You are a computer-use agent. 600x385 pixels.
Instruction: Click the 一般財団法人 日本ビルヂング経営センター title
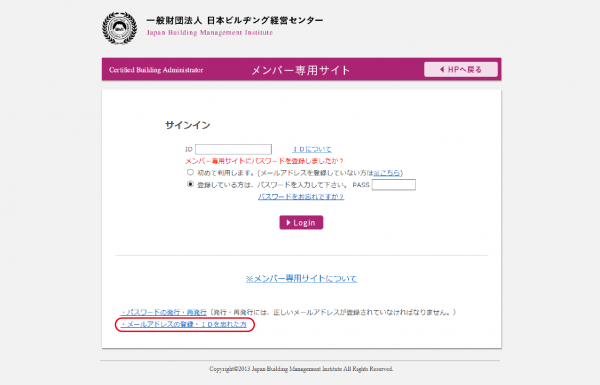pos(235,20)
